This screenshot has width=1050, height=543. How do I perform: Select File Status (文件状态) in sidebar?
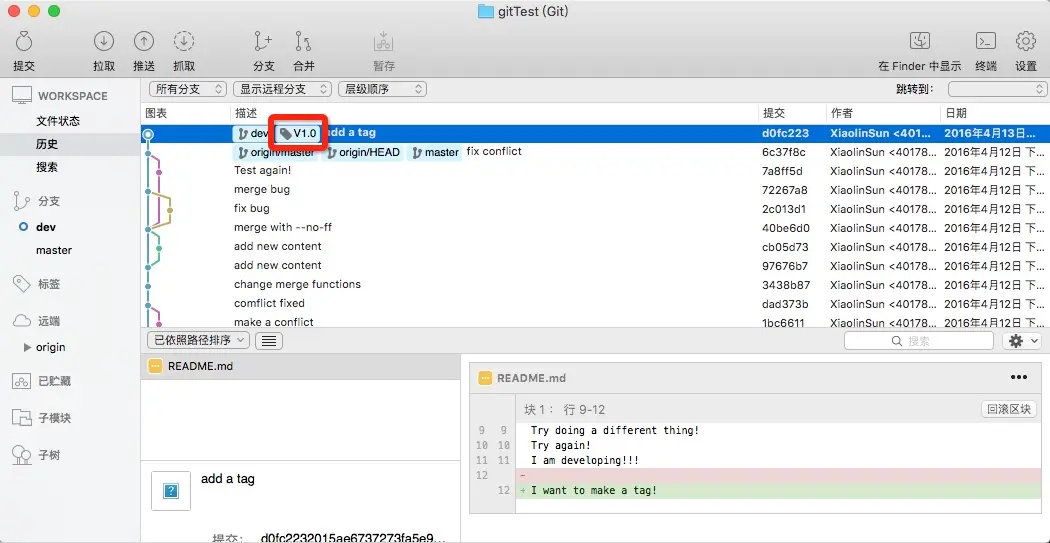click(58, 121)
